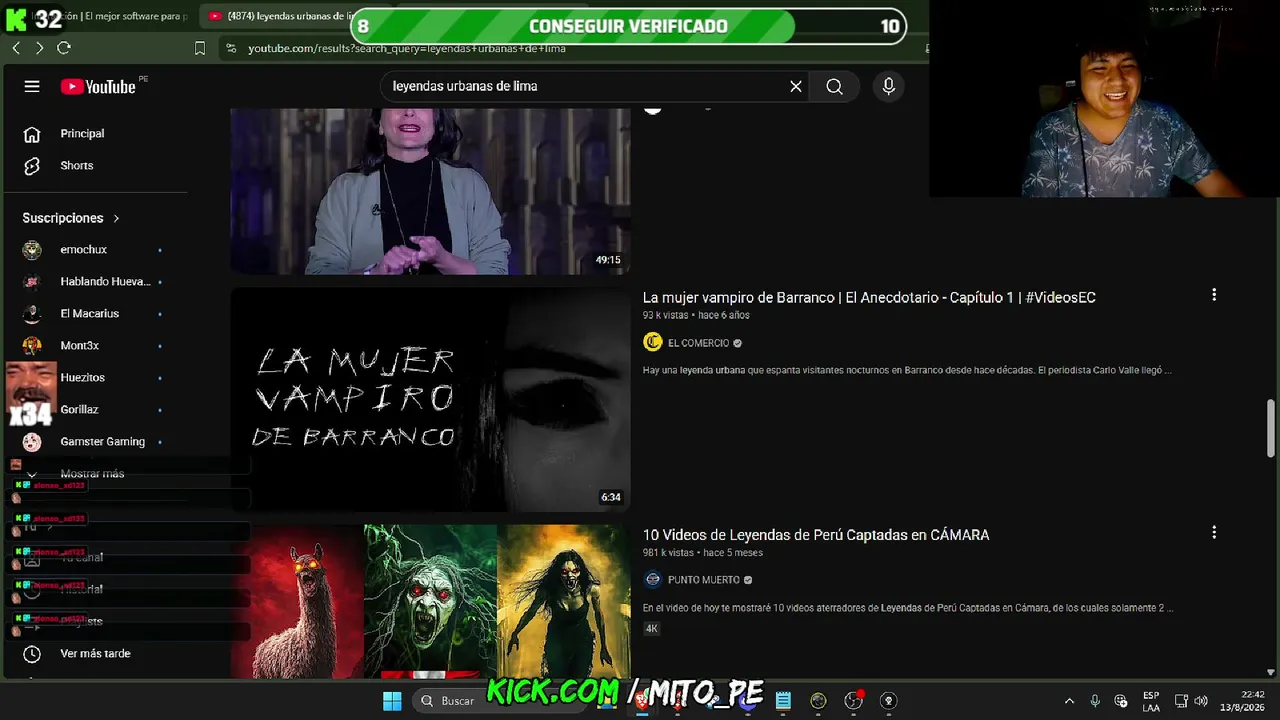The image size is (1280, 720).
Task: Open the YouTube hamburger guide menu
Action: point(32,87)
